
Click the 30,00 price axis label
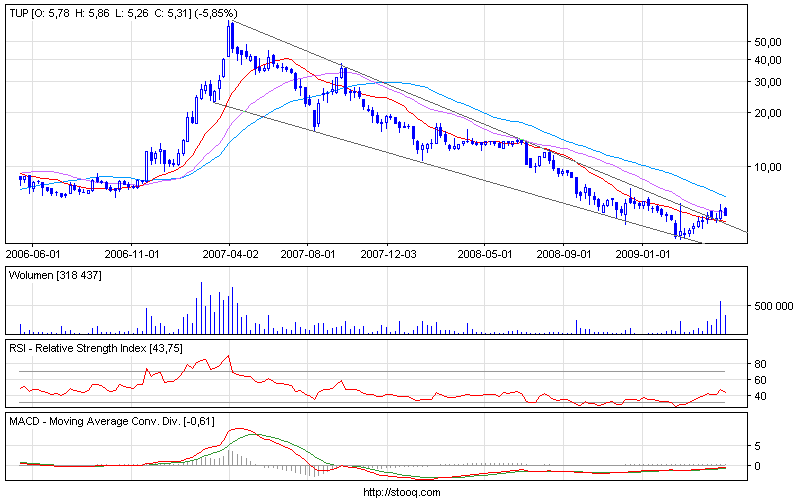pos(768,82)
